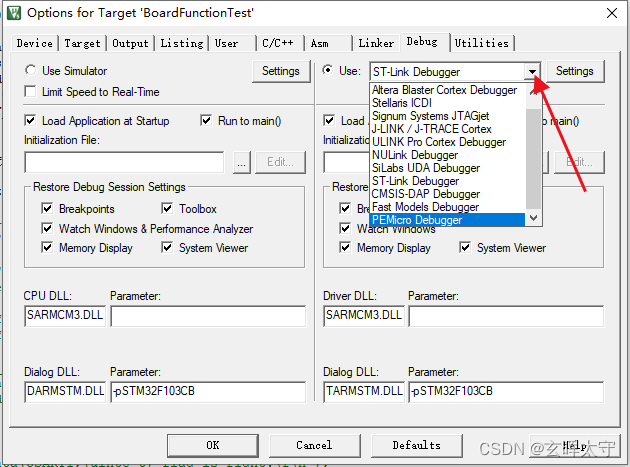The height and width of the screenshot is (467, 630).
Task: Toggle Watch Windows & Performance Analyzer checkbox
Action: click(47, 228)
